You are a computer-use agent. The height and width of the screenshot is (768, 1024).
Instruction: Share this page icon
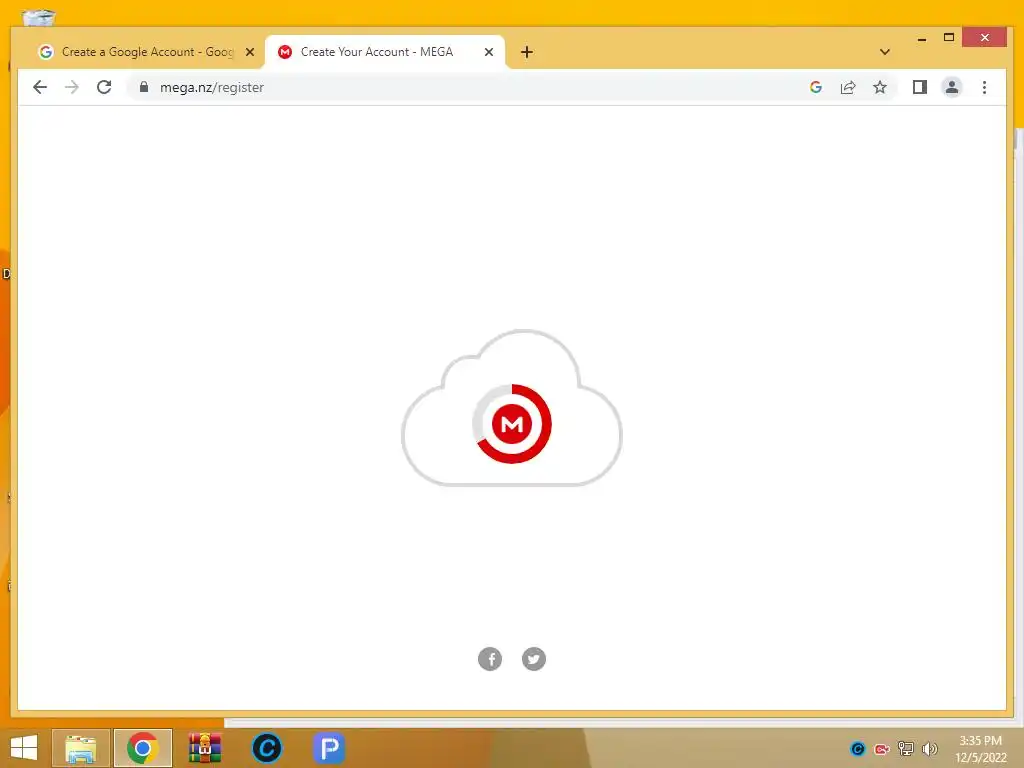click(x=848, y=88)
